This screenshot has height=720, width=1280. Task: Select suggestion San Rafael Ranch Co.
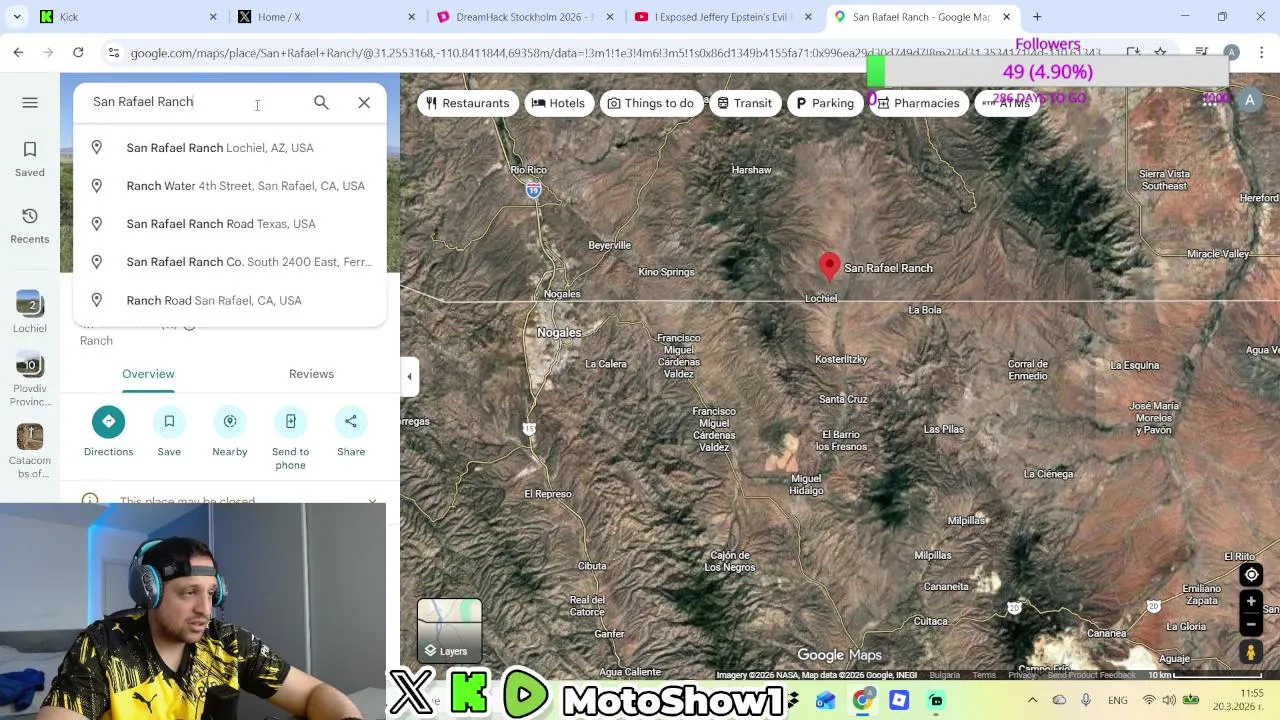pos(230,262)
